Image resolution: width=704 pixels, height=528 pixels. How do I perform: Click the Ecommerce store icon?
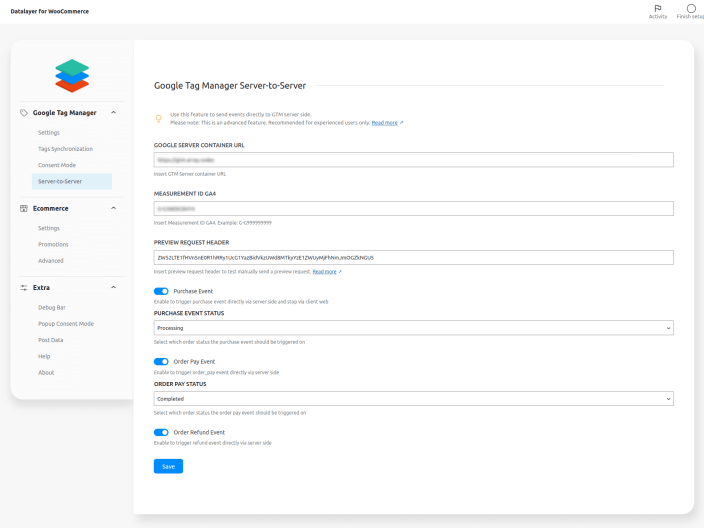point(24,208)
